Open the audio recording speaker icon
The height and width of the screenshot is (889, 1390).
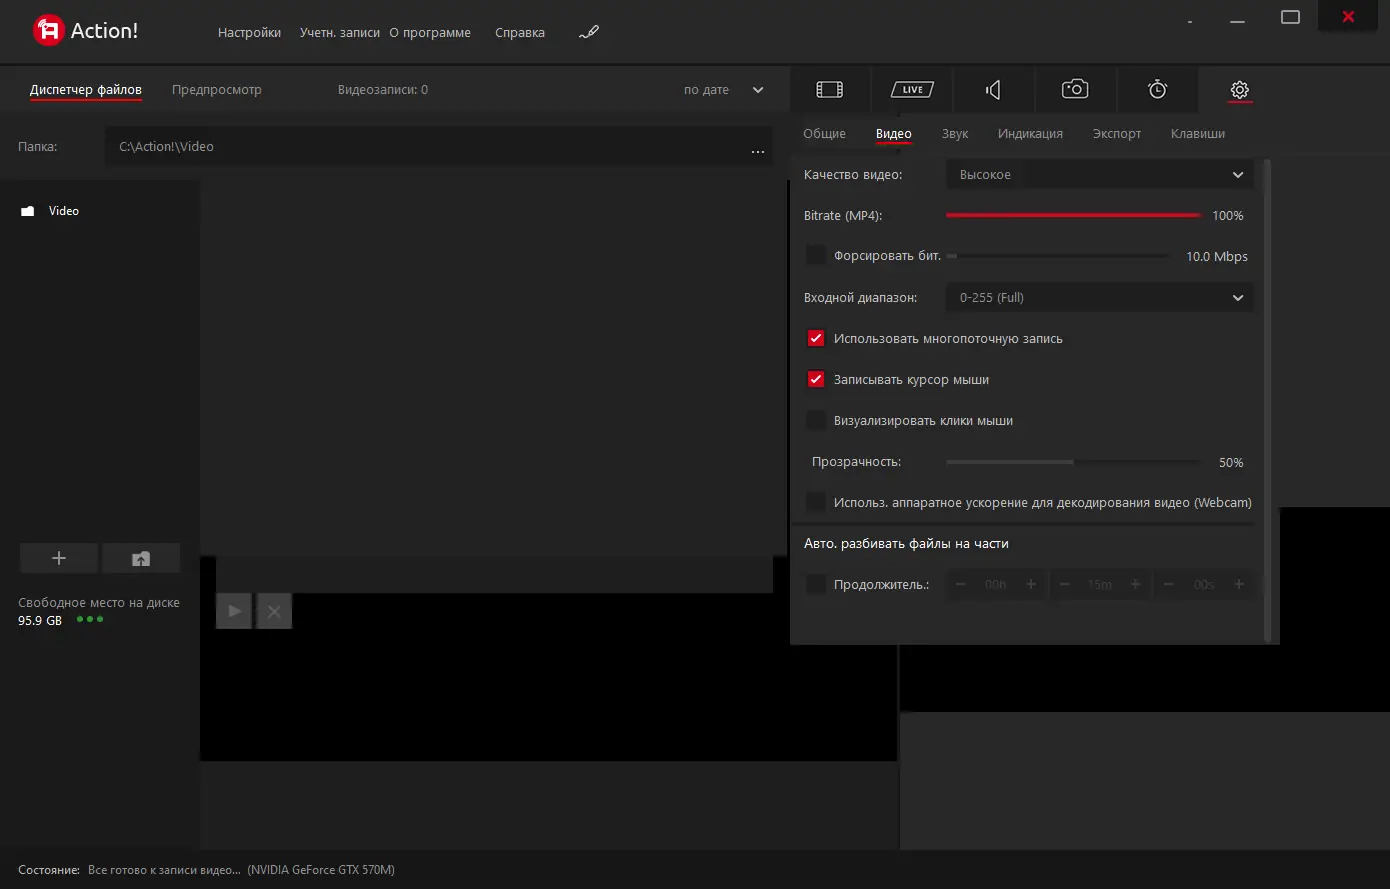[x=993, y=90]
